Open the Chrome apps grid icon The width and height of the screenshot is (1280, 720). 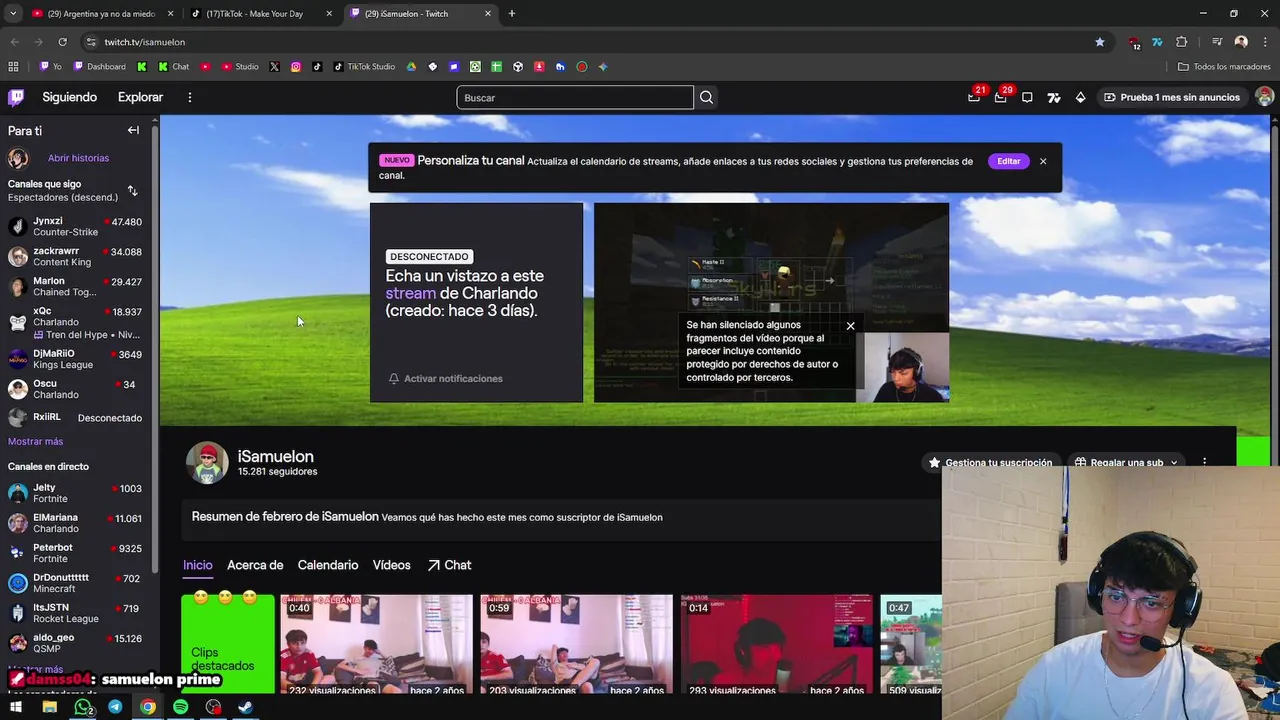coord(13,67)
